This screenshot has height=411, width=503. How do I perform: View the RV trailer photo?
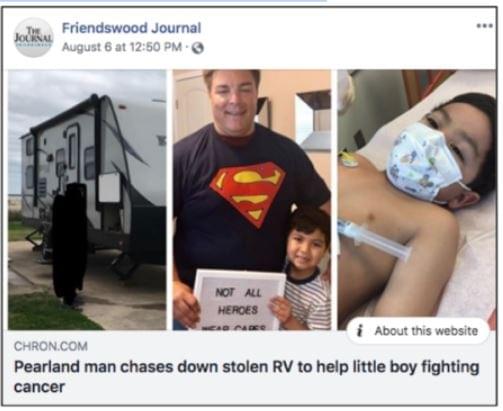tap(87, 200)
